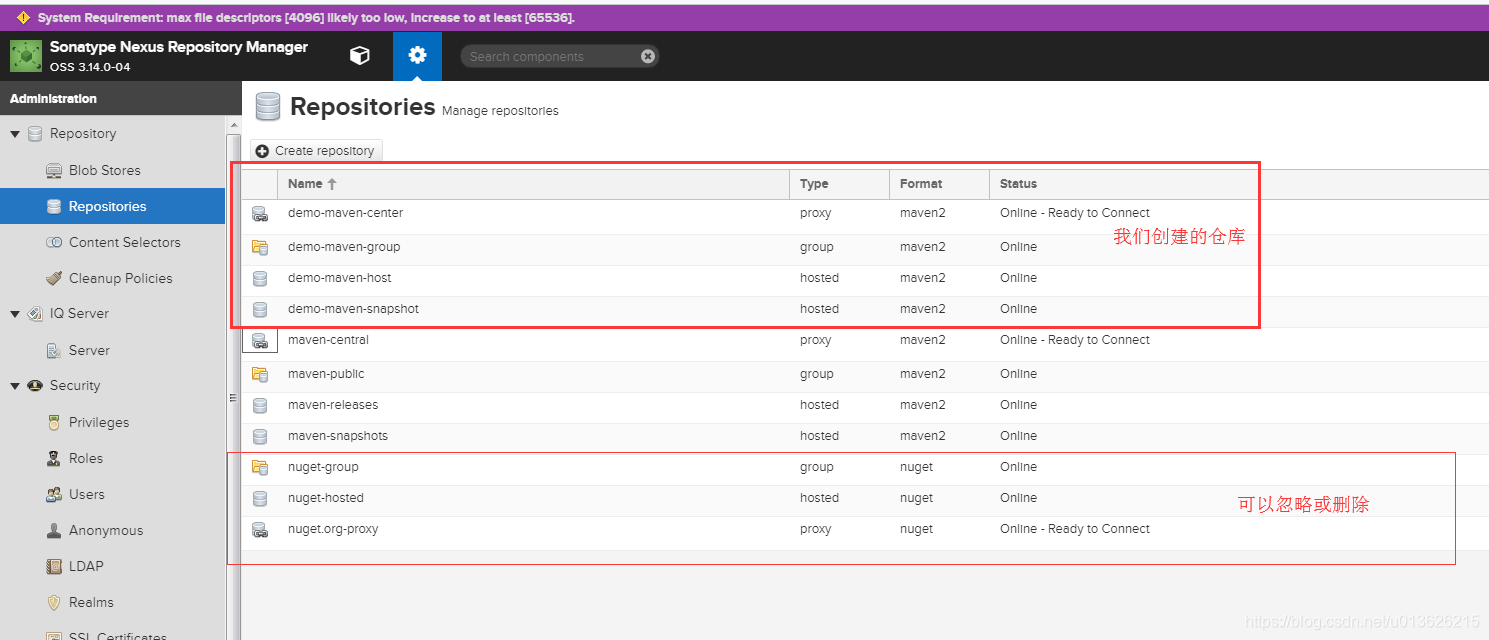
Task: Click the group icon of nuget-group
Action: [x=260, y=467]
